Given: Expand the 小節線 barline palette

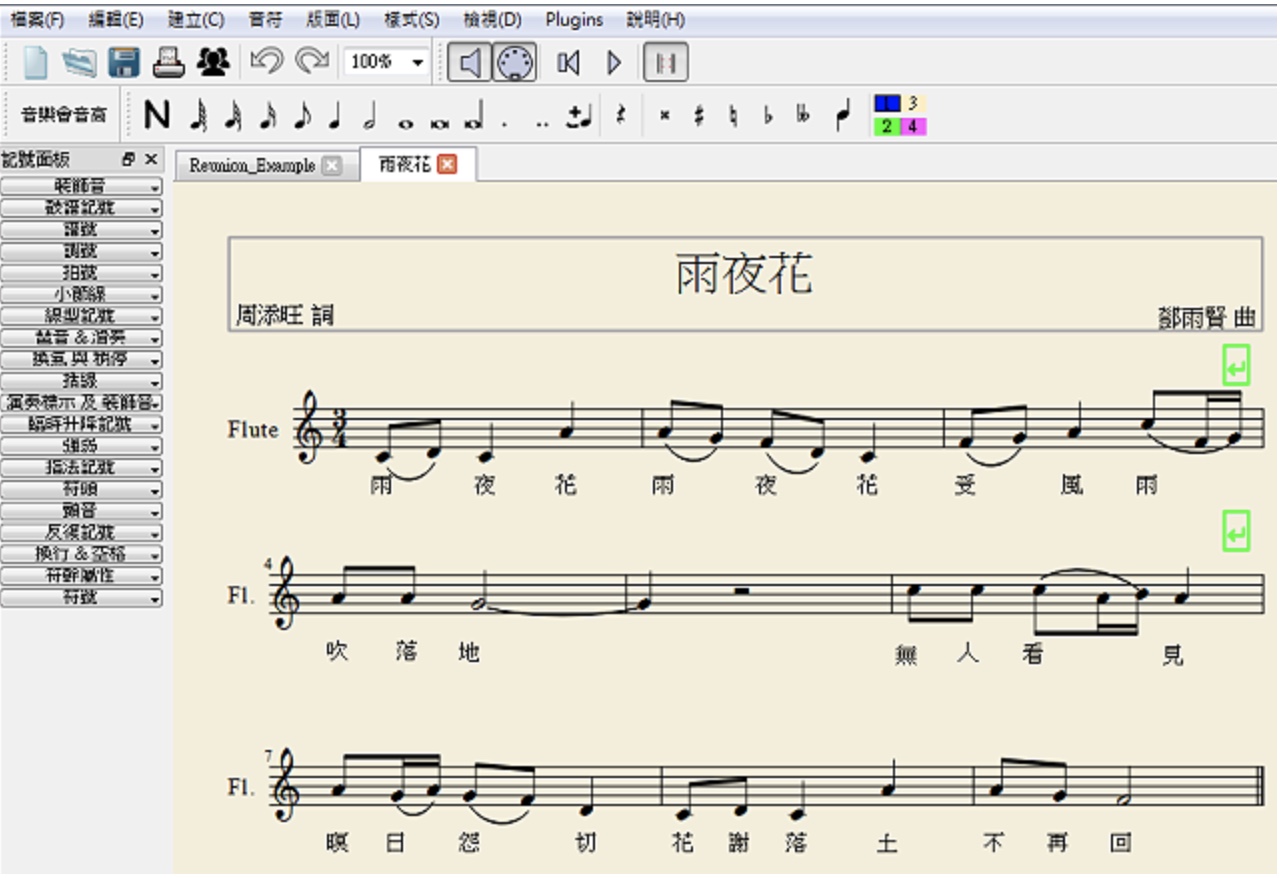Looking at the screenshot, I should click(x=82, y=295).
